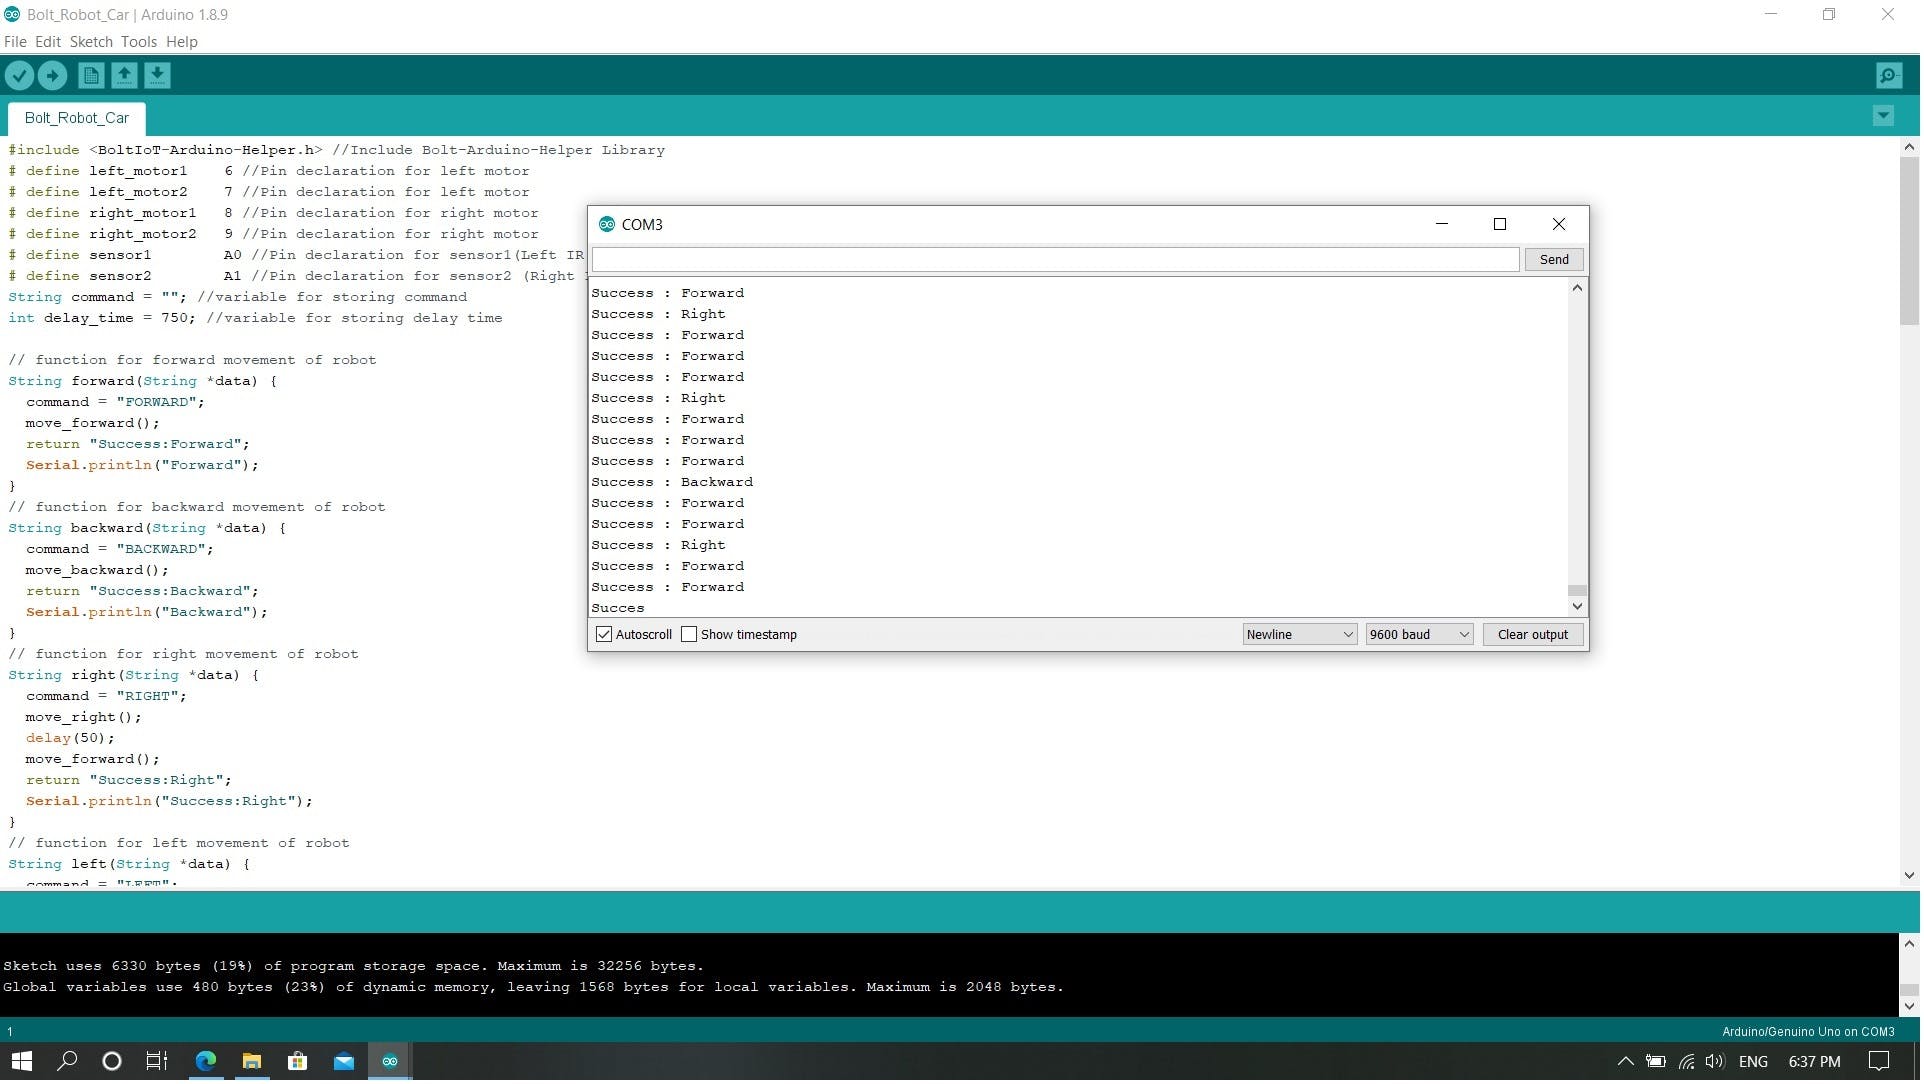Open the notification center icon

click(1879, 1062)
